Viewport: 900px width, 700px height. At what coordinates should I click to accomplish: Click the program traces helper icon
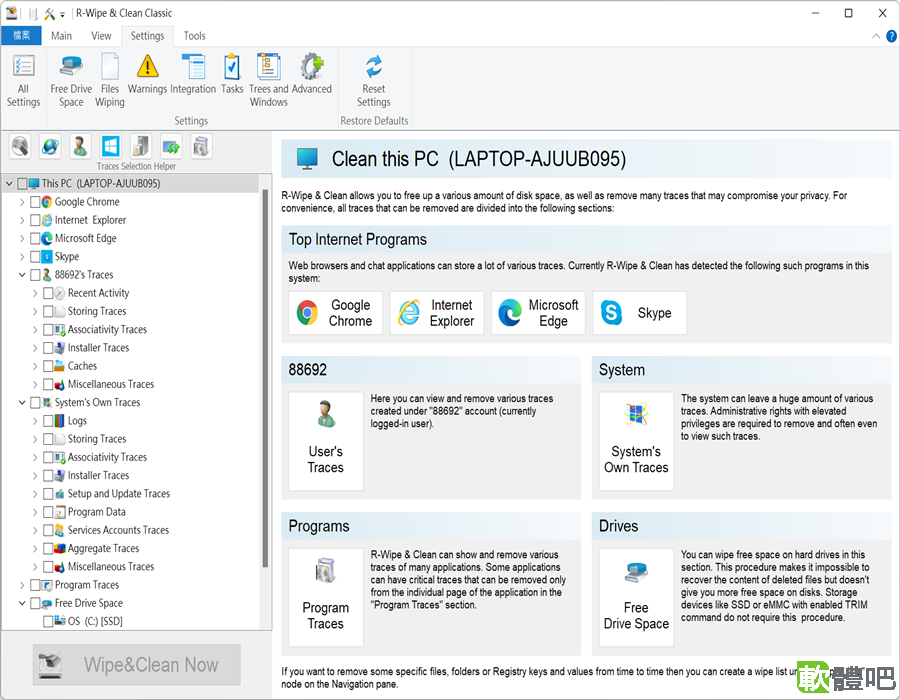click(200, 146)
